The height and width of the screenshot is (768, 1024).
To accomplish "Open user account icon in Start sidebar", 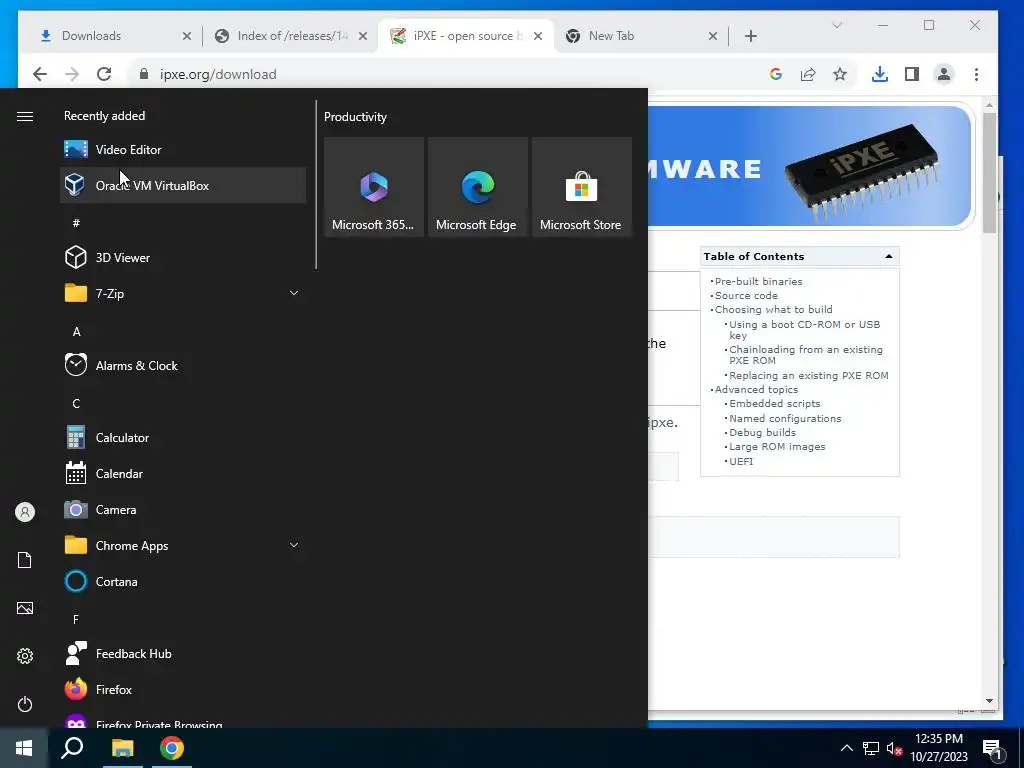I will (25, 512).
